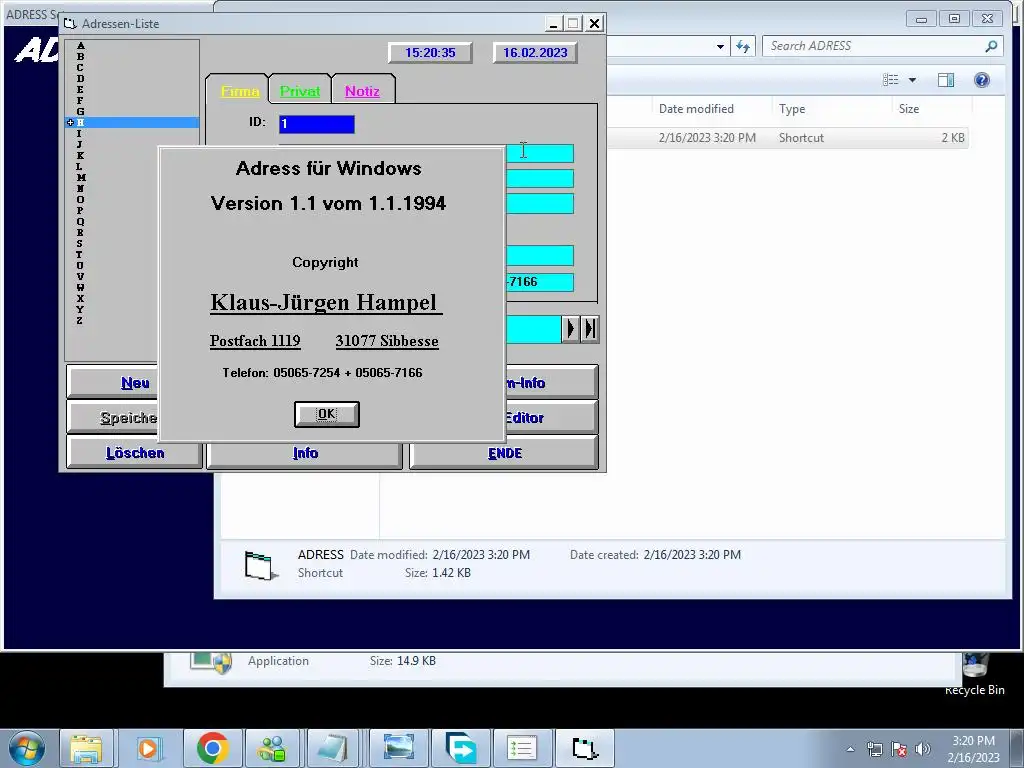The height and width of the screenshot is (768, 1024).
Task: Open the Windows Start button
Action: [x=27, y=748]
